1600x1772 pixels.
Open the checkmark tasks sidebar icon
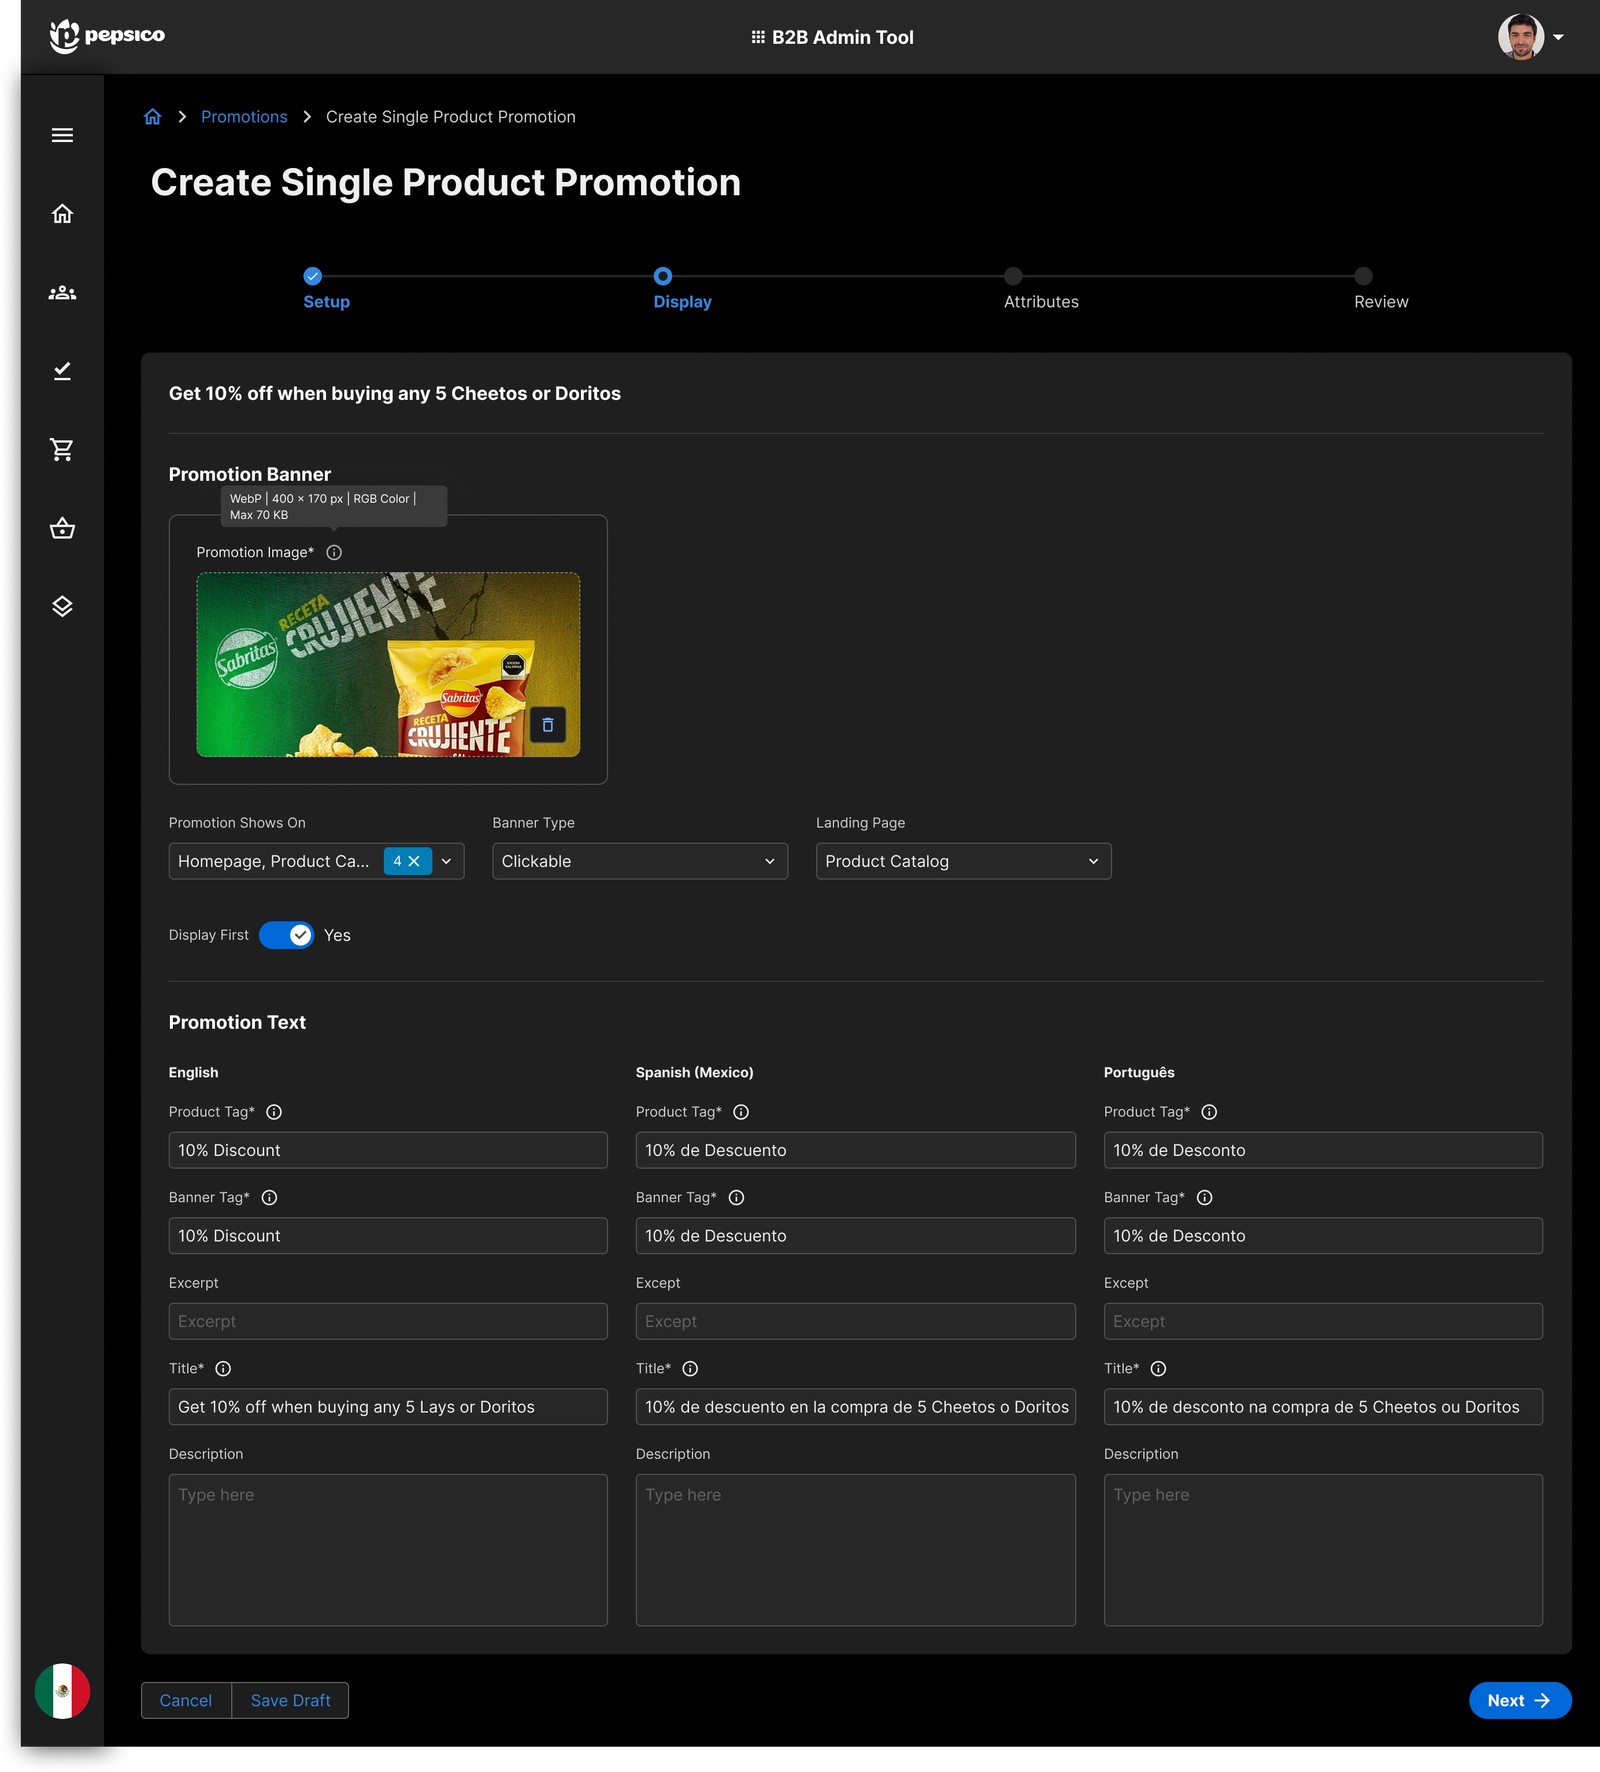[x=62, y=371]
